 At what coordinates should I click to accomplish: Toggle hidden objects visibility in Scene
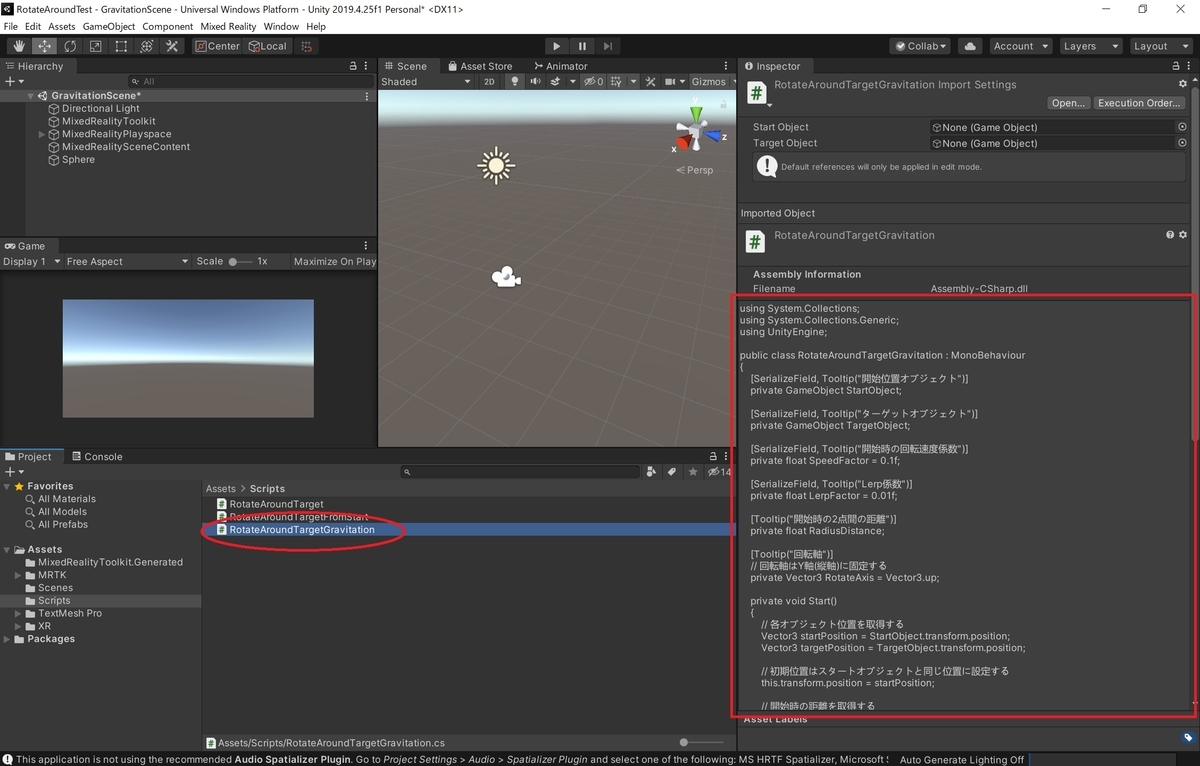(x=594, y=82)
